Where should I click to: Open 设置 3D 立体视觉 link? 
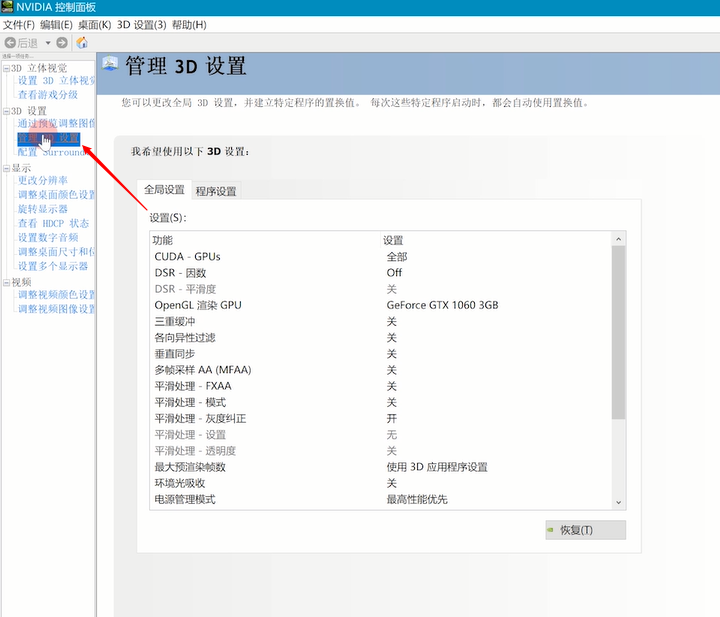click(x=56, y=81)
